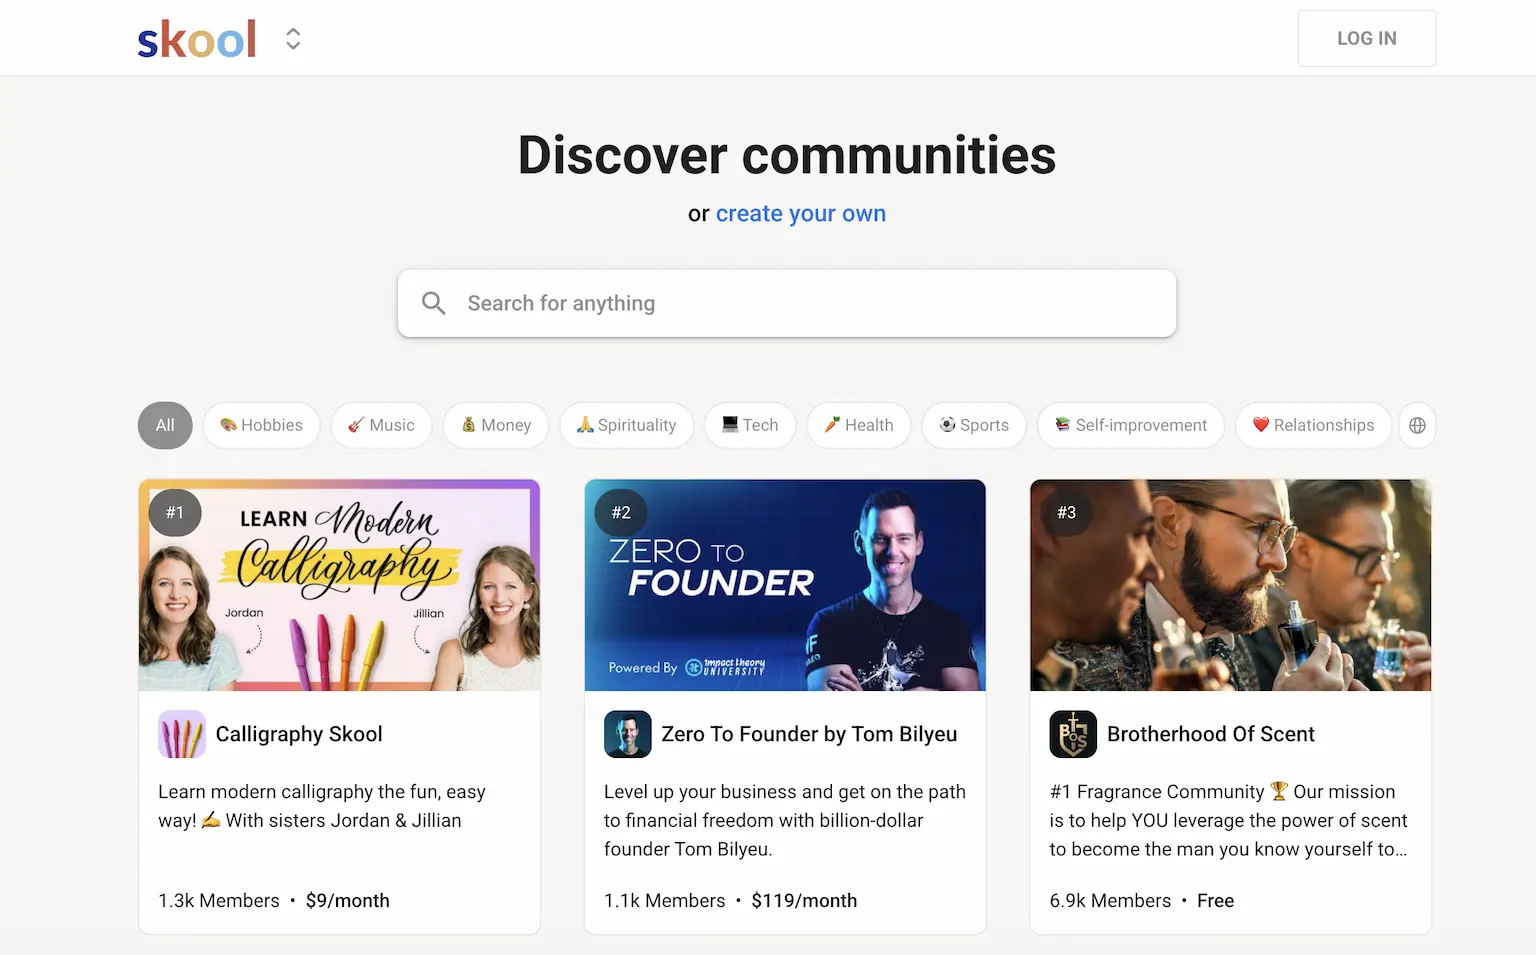This screenshot has height=955, width=1536.
Task: Click the Brotherhood Of Scent crest icon
Action: pos(1073,734)
